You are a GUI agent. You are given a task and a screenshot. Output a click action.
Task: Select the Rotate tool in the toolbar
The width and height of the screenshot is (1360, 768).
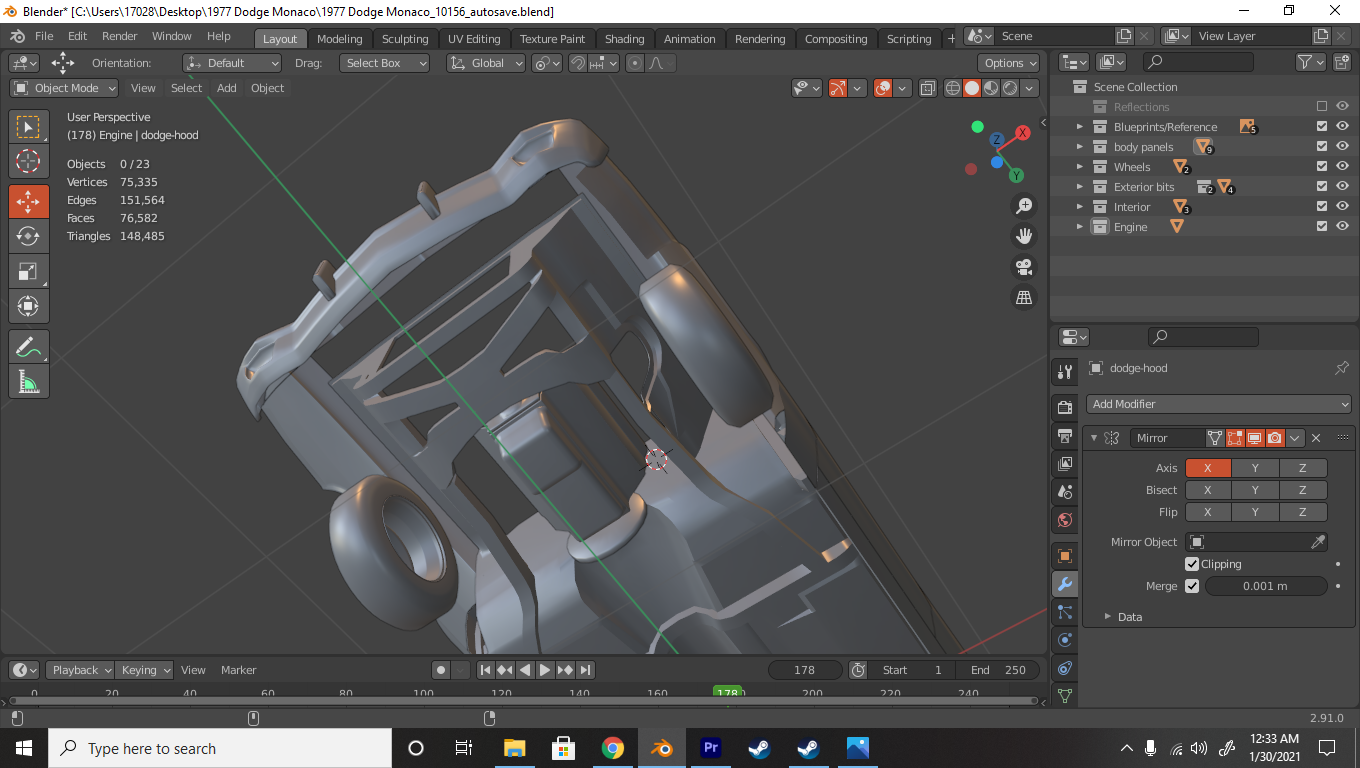[28, 236]
